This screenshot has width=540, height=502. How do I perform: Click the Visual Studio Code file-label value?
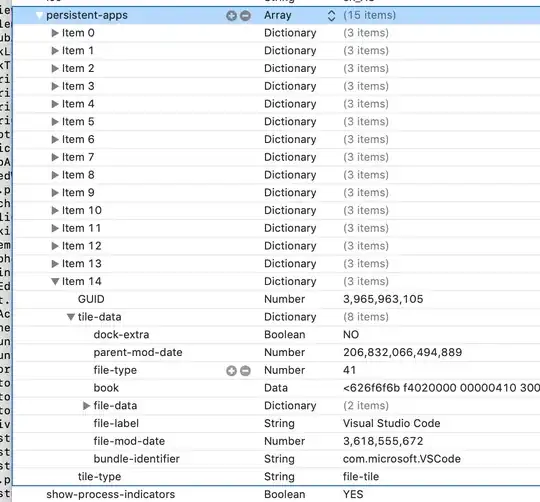point(392,423)
